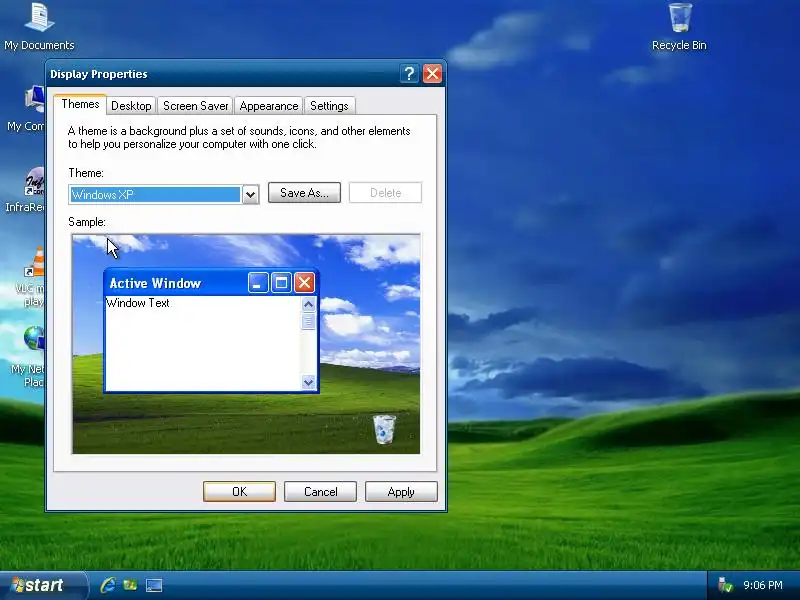Click the sample scrollbar down arrow

coord(308,382)
